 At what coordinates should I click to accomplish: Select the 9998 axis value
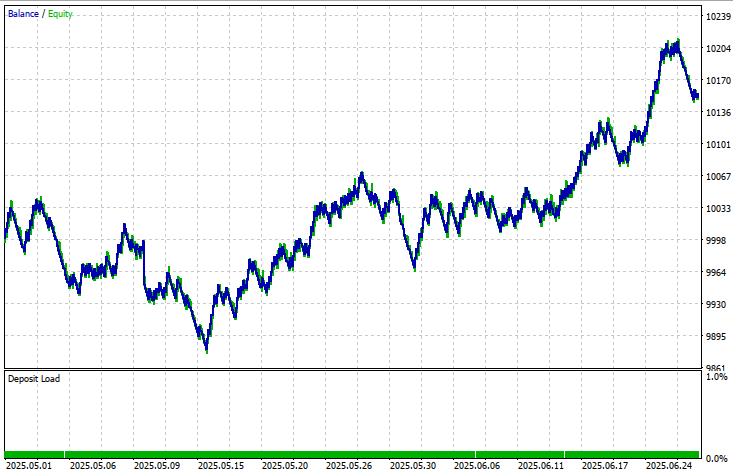(716, 240)
